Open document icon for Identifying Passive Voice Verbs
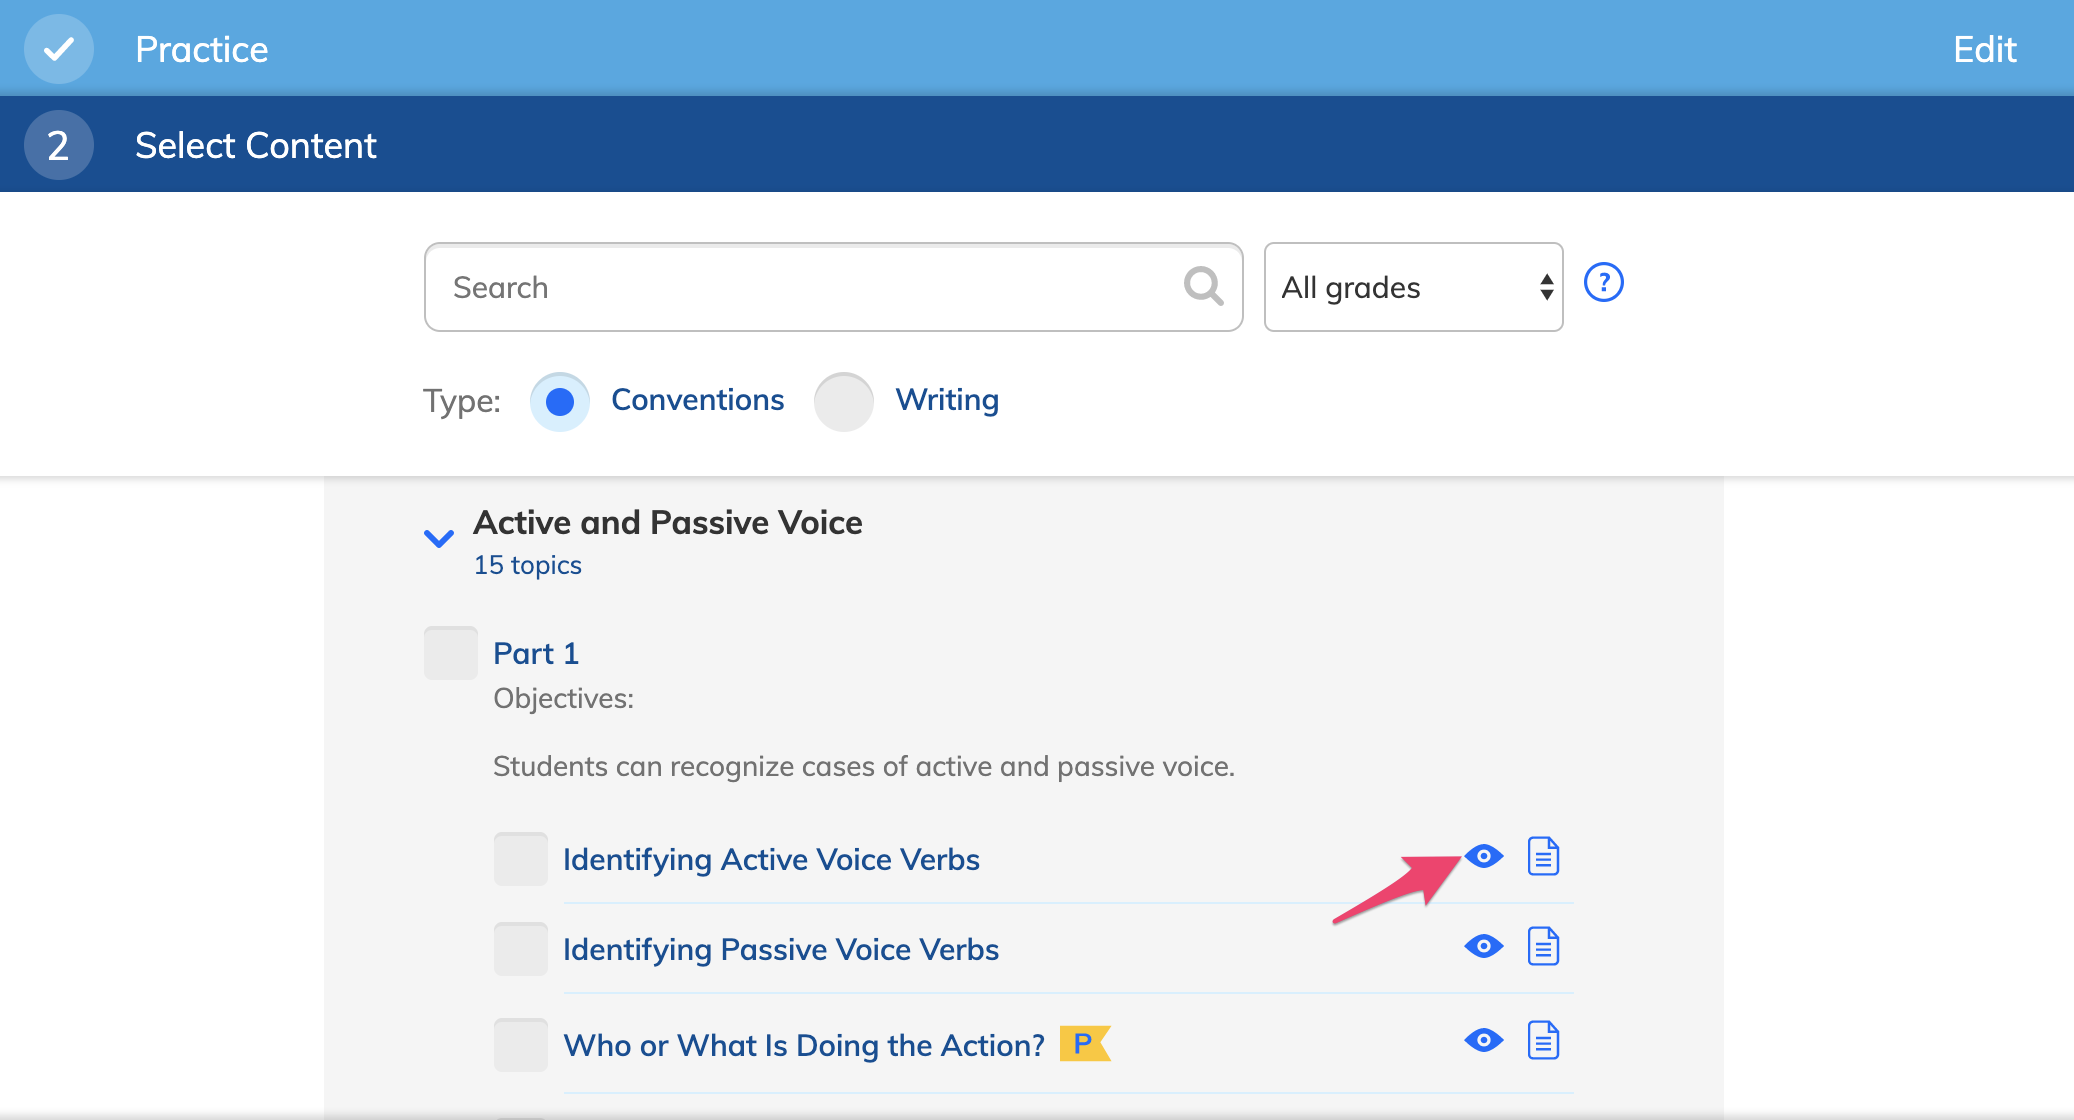Screen dimensions: 2074x1120 click(x=1543, y=946)
